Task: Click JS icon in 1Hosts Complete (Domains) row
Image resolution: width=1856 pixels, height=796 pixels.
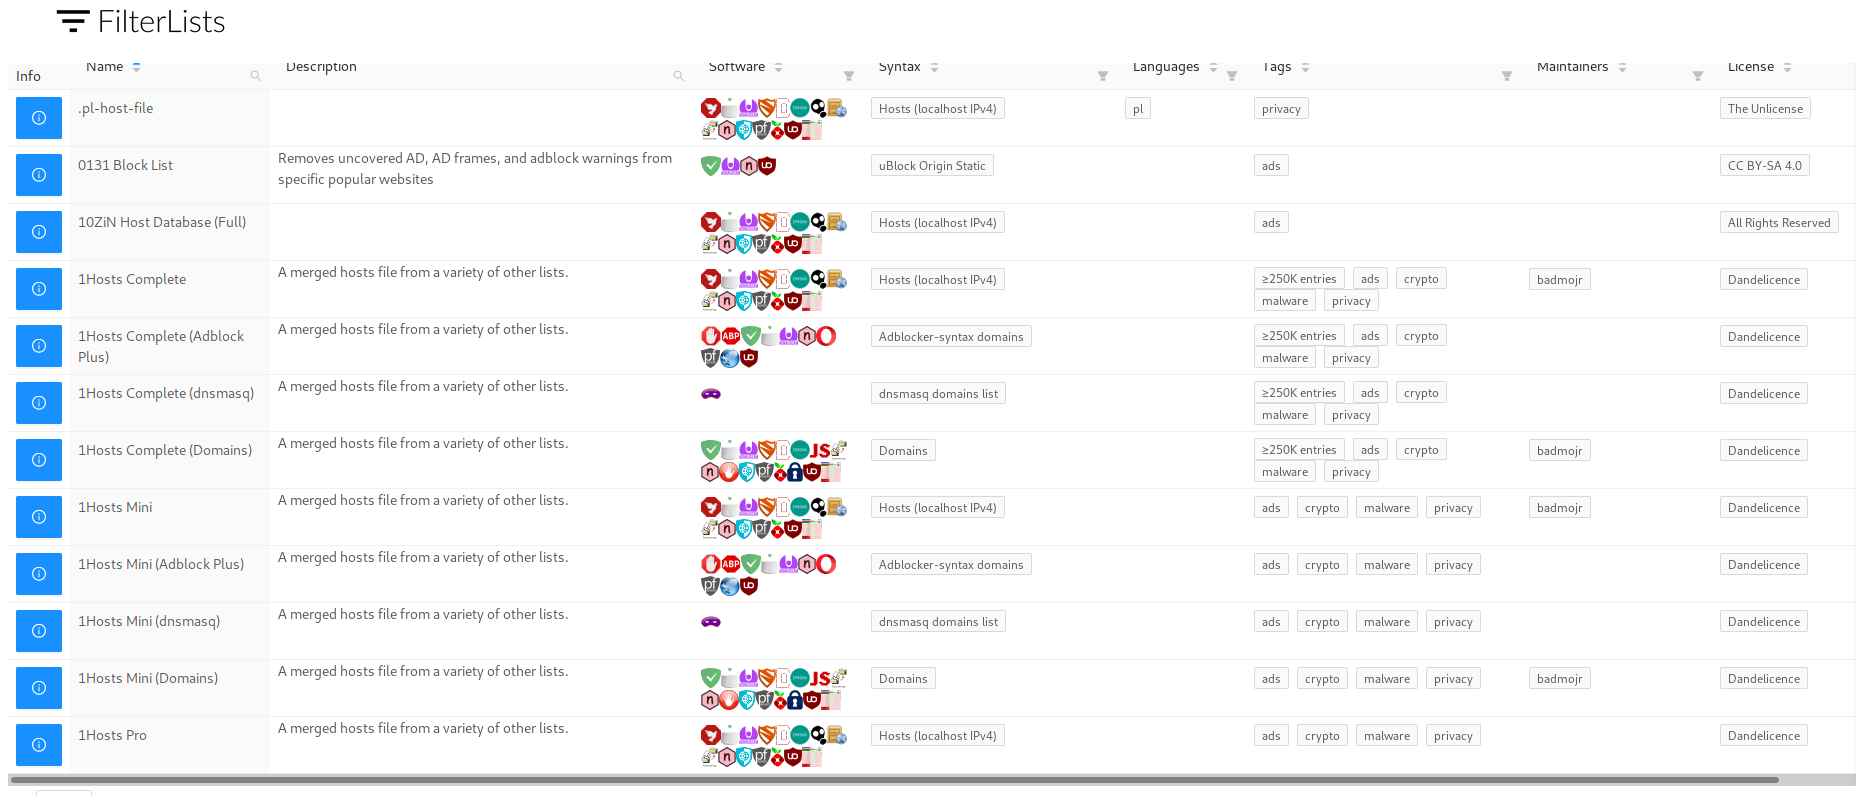Action: [x=820, y=451]
